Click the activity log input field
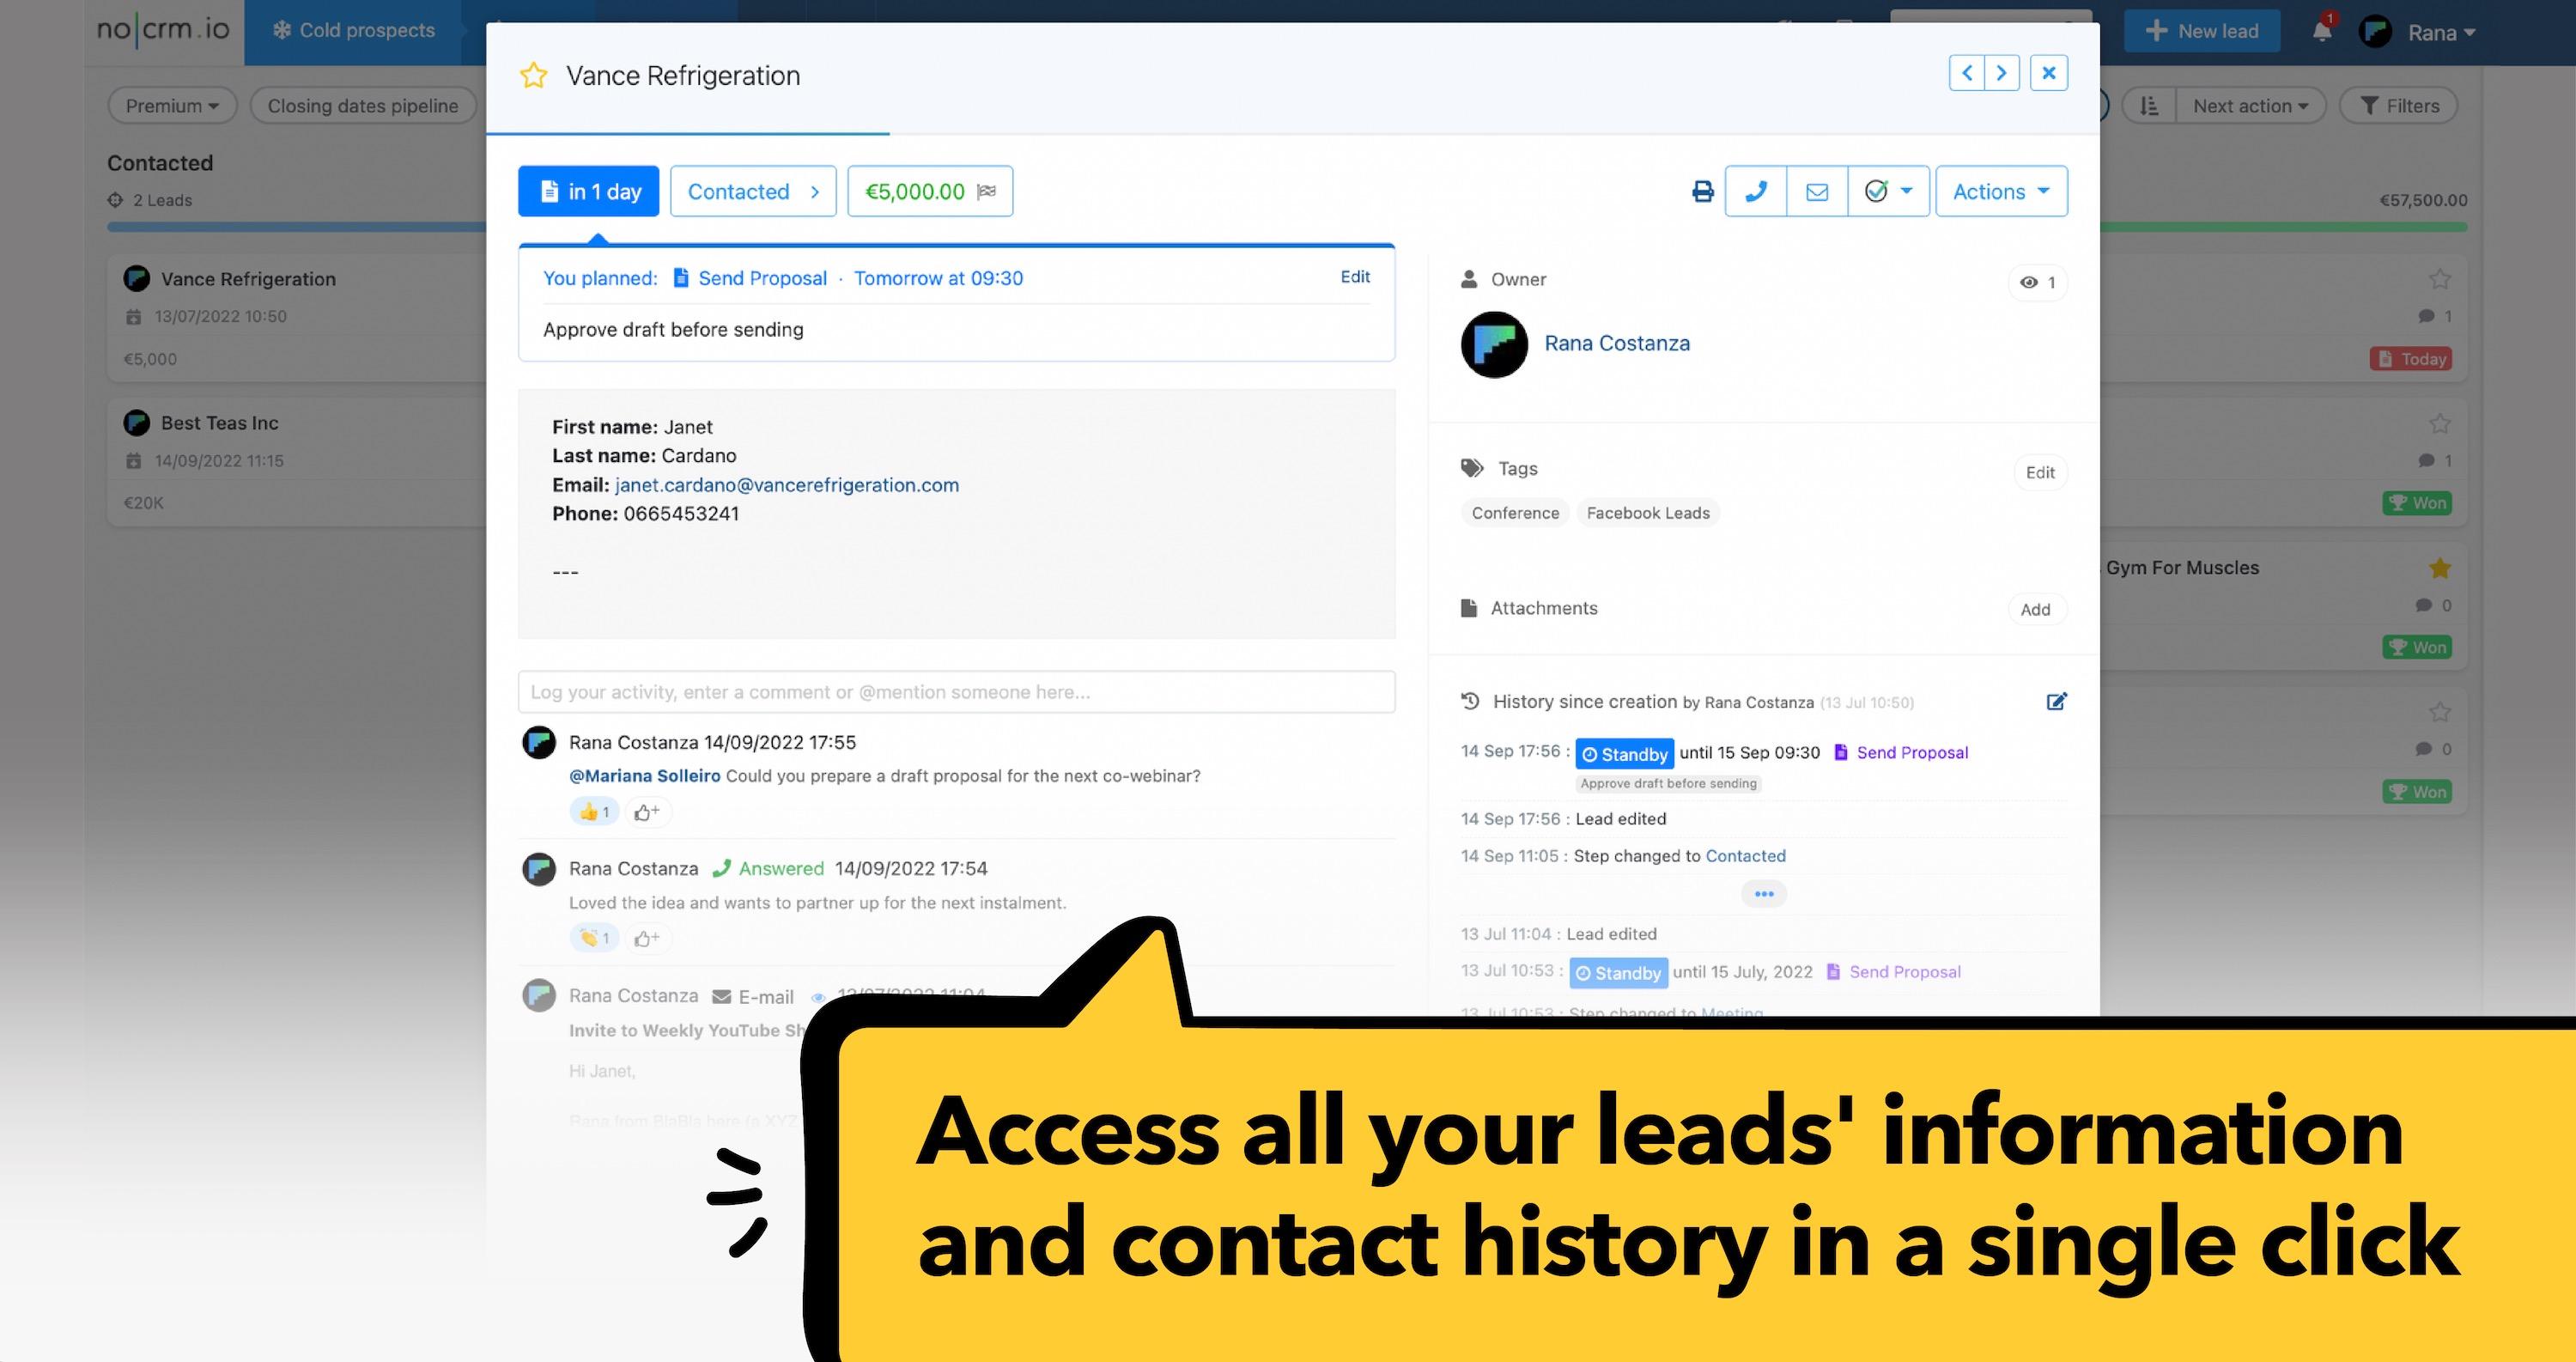This screenshot has height=1362, width=2576. [957, 690]
